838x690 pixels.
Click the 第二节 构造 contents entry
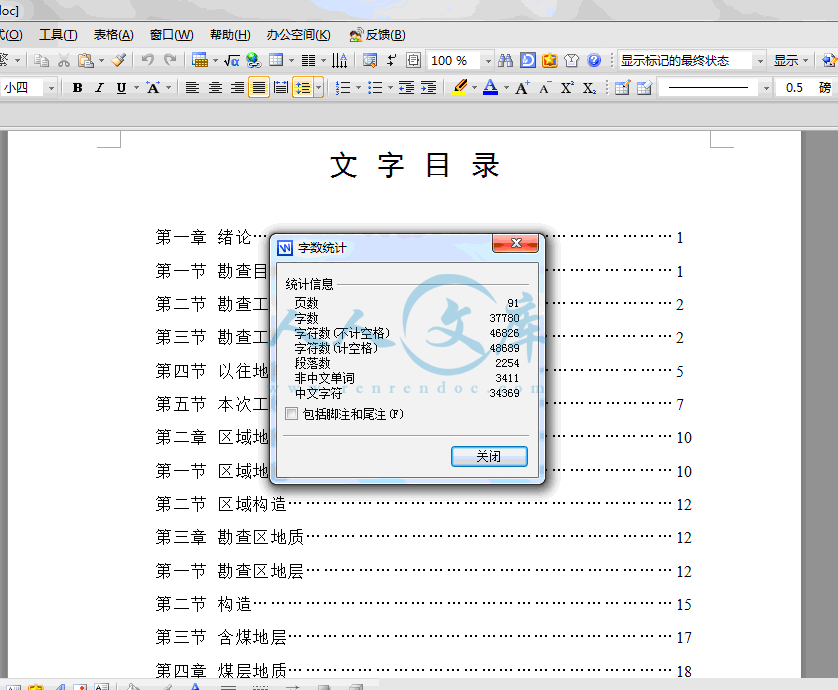pyautogui.click(x=423, y=604)
